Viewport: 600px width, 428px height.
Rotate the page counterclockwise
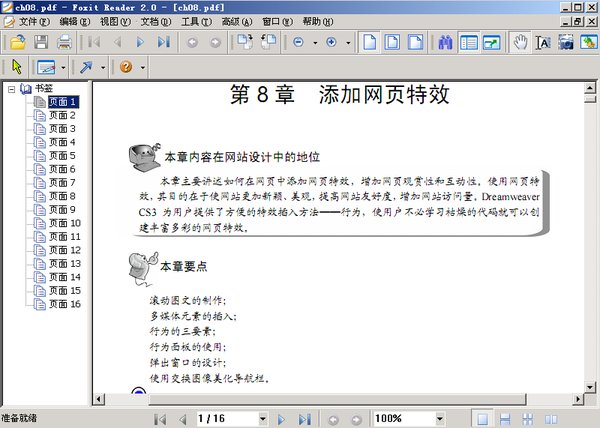pyautogui.click(x=269, y=42)
